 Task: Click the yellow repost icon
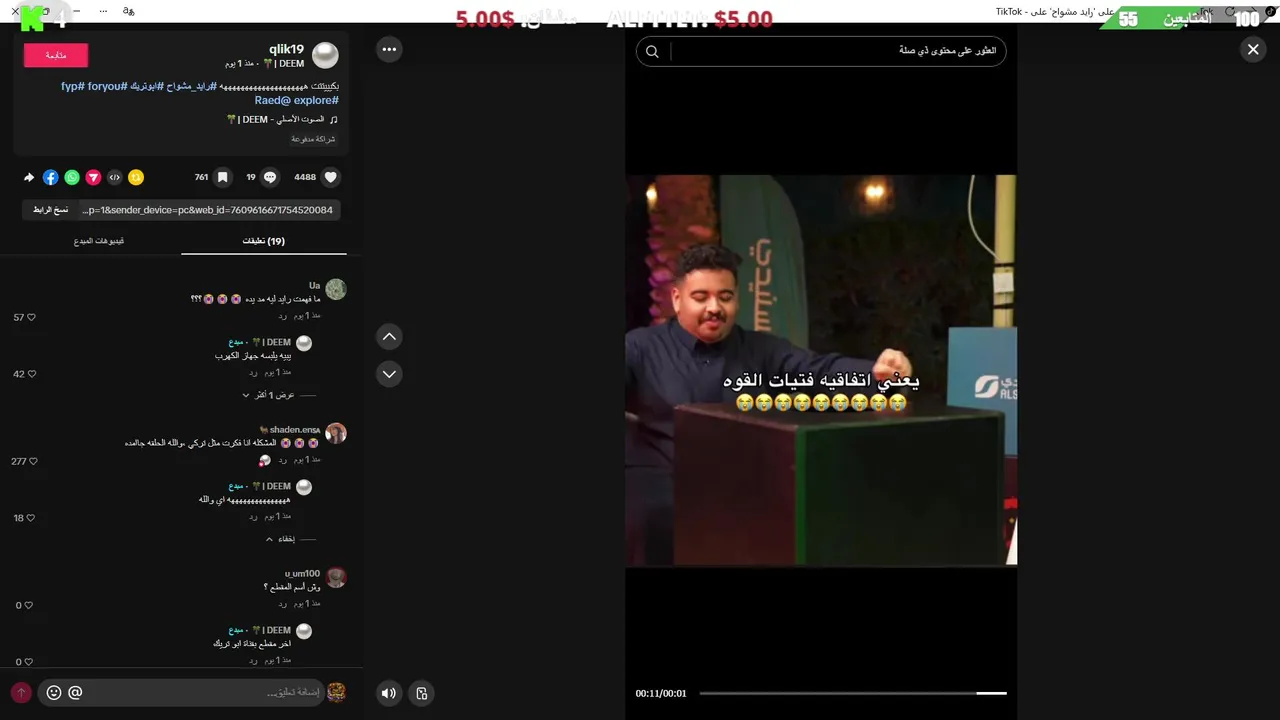point(136,177)
